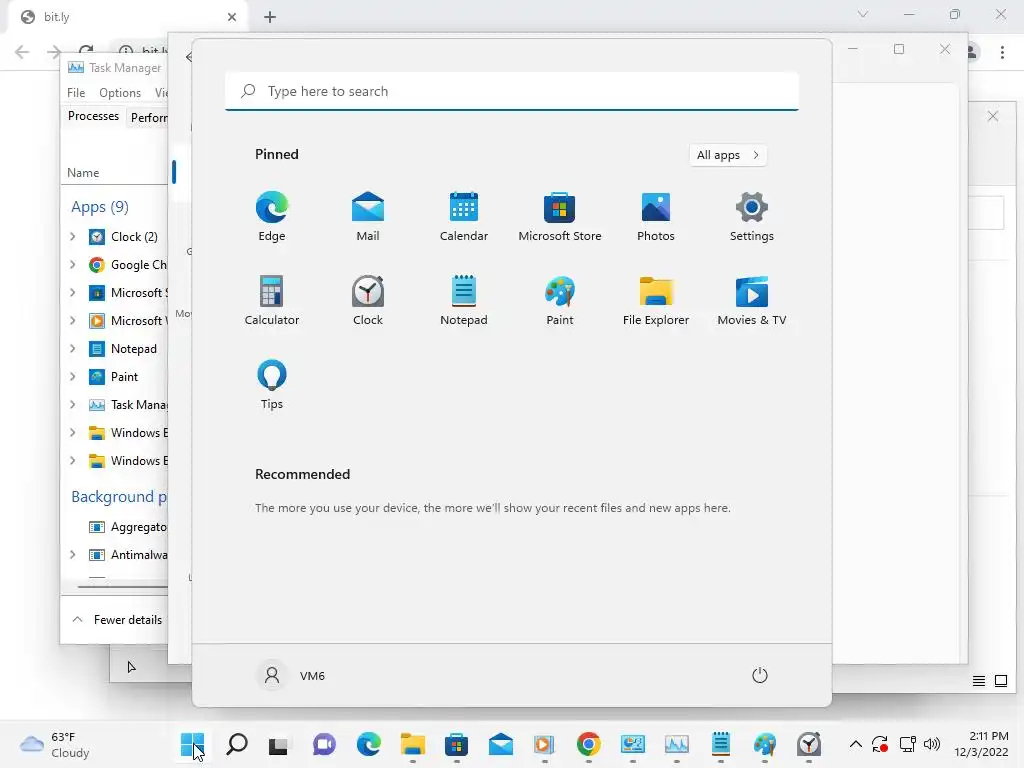Open Chrome's three-dot menu
The width and height of the screenshot is (1024, 768).
pos(1002,52)
